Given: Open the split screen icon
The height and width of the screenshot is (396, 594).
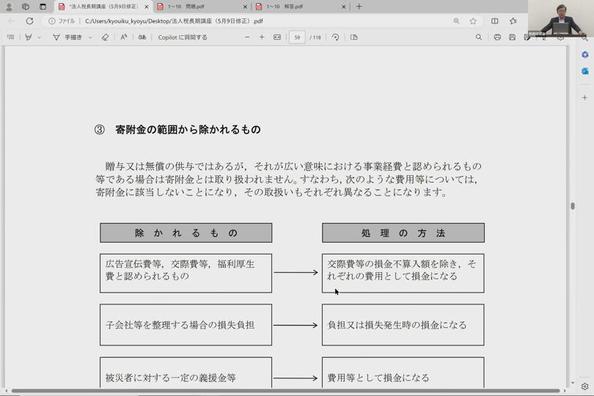Looking at the screenshot, I should 495,21.
